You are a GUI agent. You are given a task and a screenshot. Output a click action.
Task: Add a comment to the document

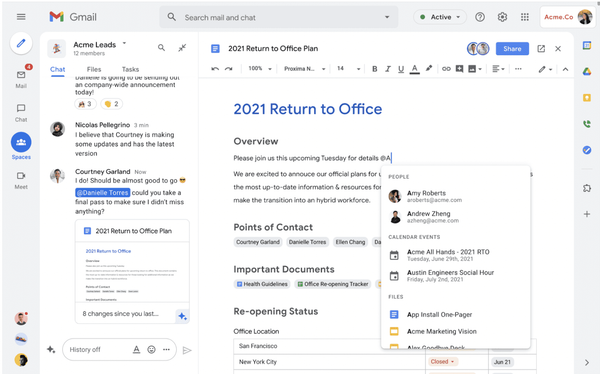459,69
